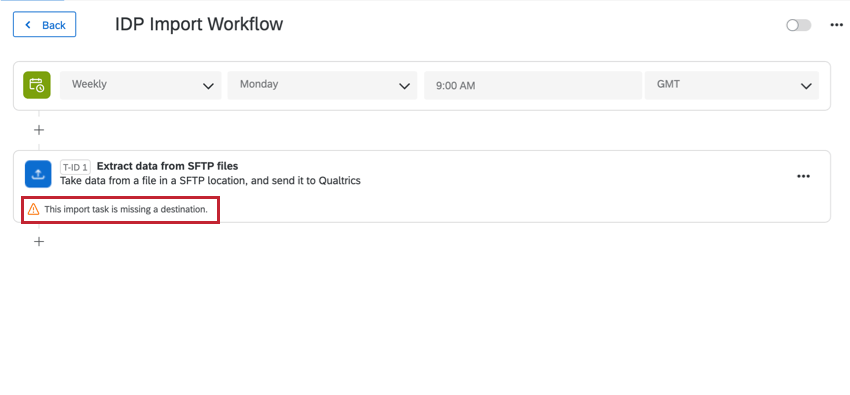This screenshot has height=395, width=850.
Task: Click the blue SFTP upload task icon
Action: pyautogui.click(x=38, y=174)
